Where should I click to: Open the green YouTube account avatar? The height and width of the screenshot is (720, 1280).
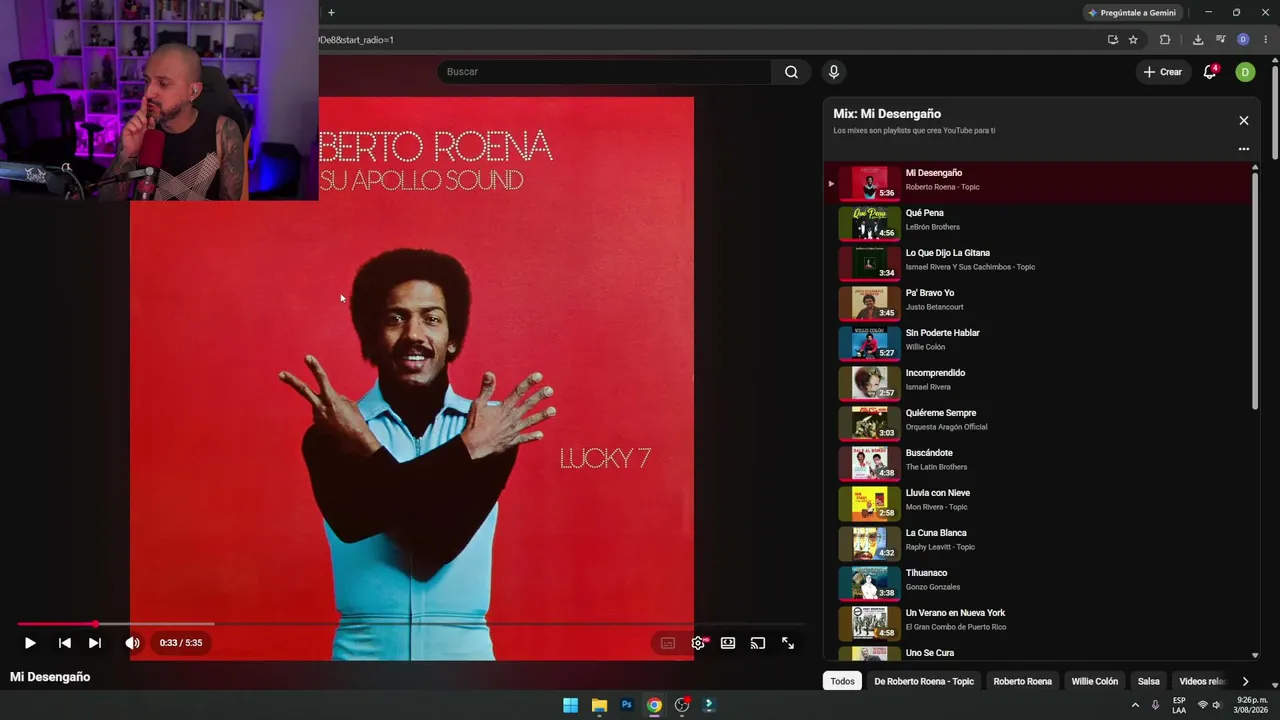coord(1245,72)
